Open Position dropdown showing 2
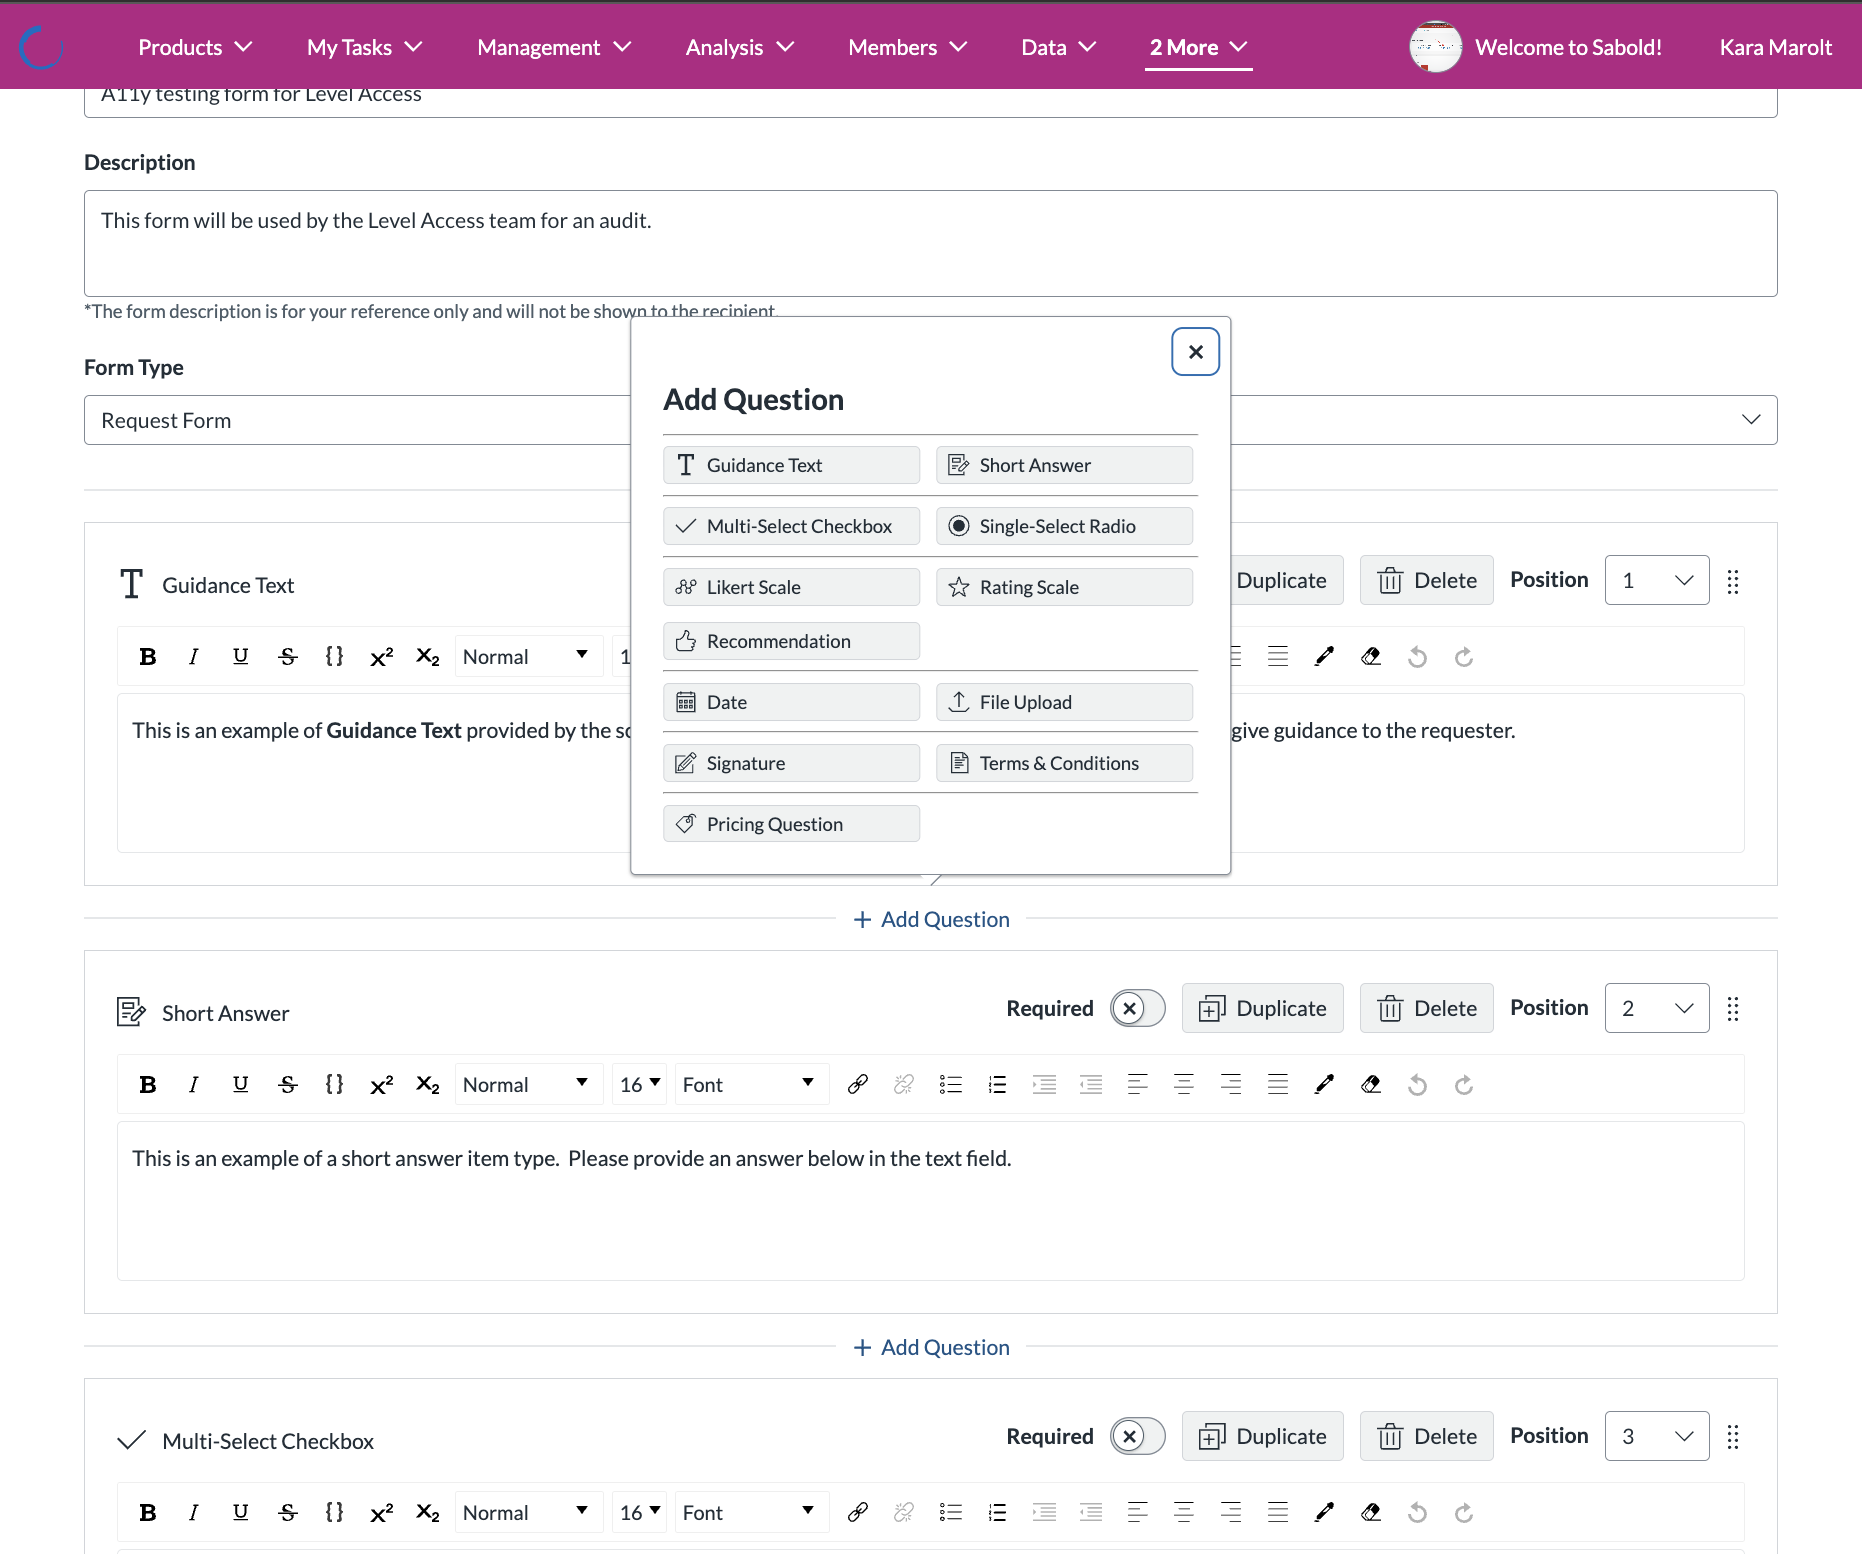Viewport: 1862px width, 1554px height. point(1657,1008)
